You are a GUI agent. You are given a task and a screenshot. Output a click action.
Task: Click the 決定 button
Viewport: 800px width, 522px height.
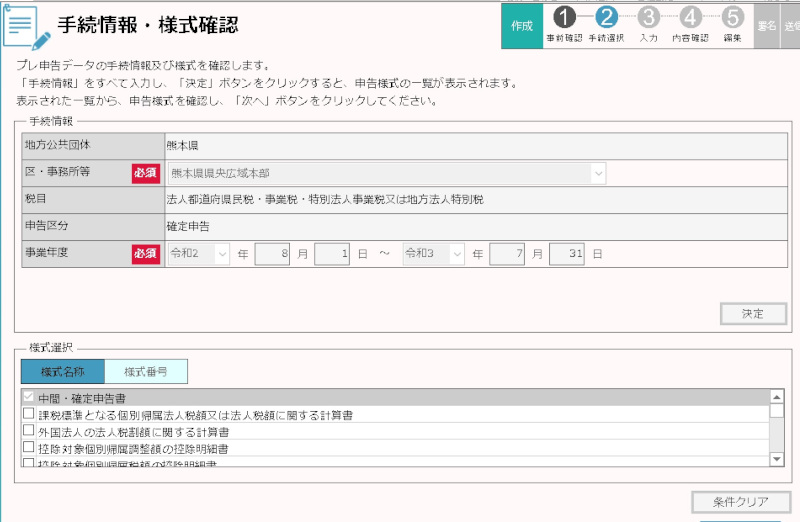tap(753, 314)
